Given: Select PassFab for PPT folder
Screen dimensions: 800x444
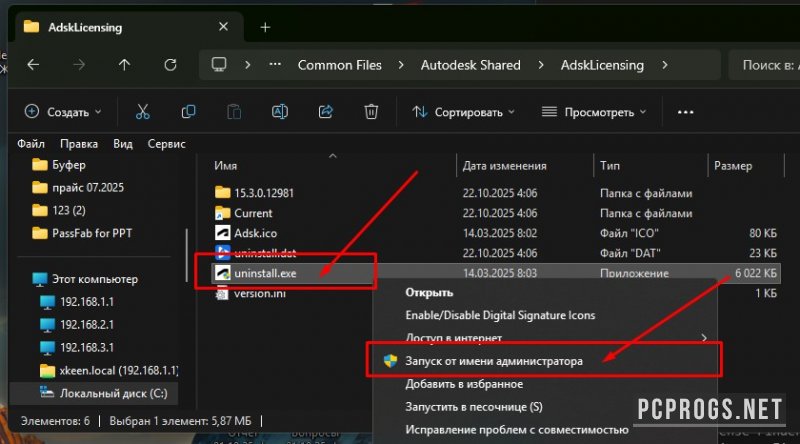Looking at the screenshot, I should [92, 233].
